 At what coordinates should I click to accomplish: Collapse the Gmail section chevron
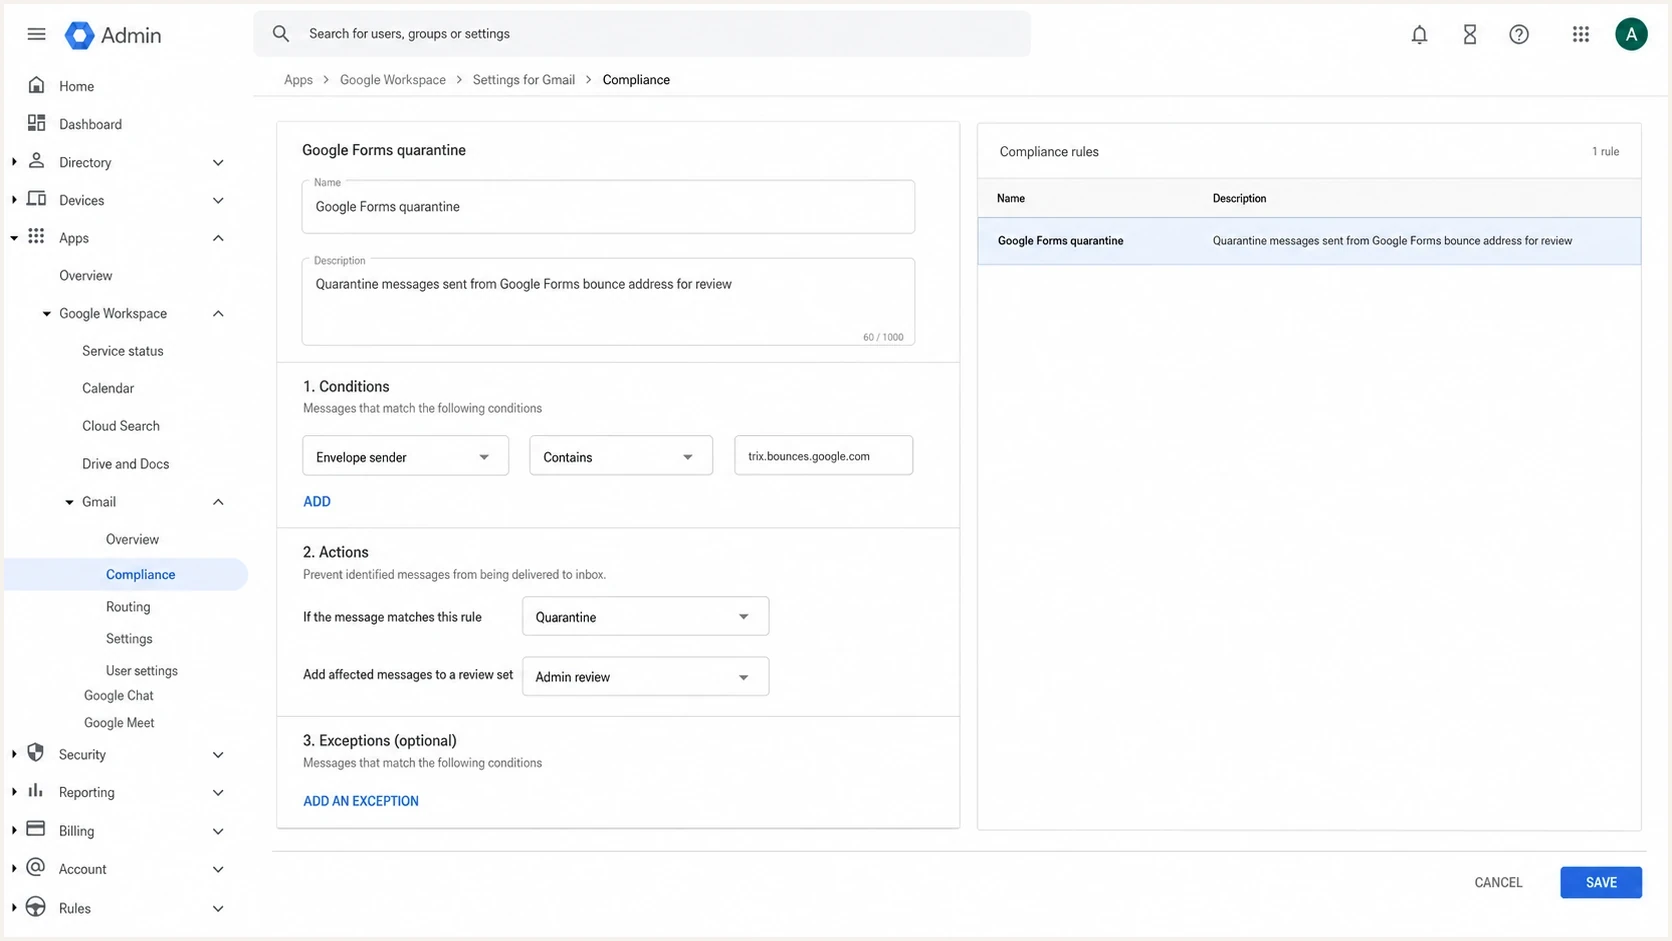tap(218, 501)
